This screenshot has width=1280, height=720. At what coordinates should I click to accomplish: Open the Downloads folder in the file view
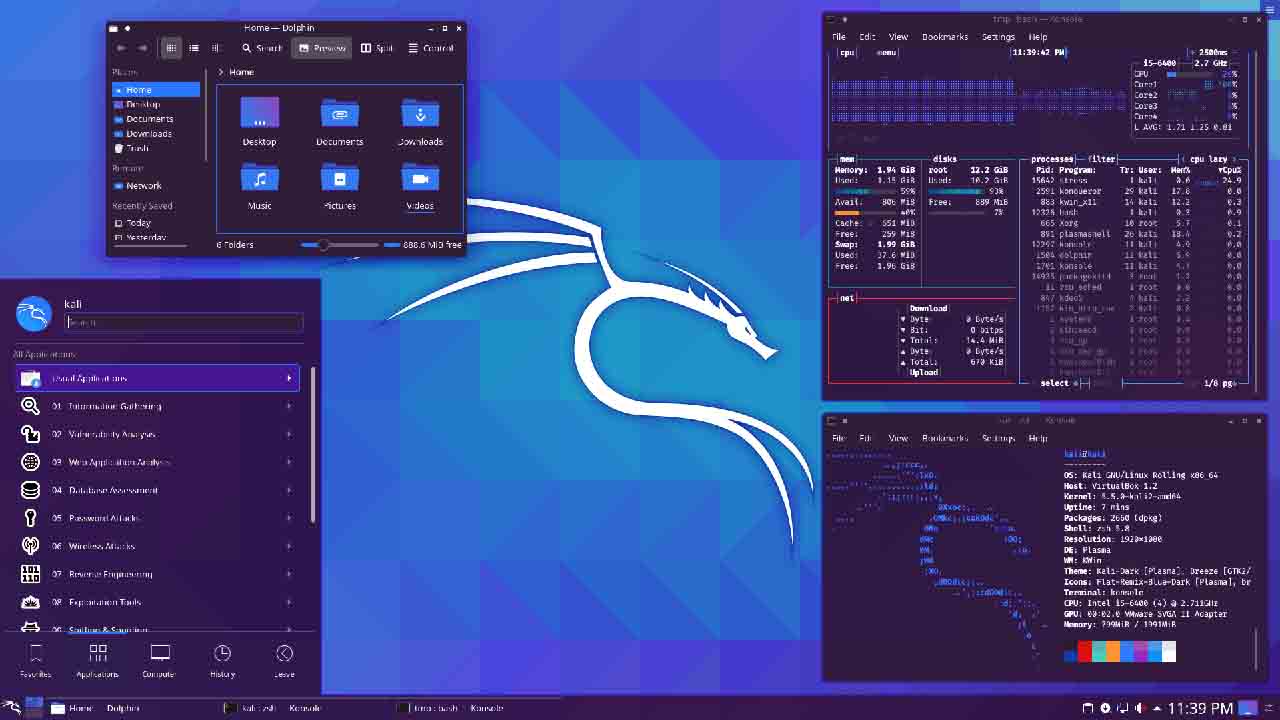(x=420, y=121)
